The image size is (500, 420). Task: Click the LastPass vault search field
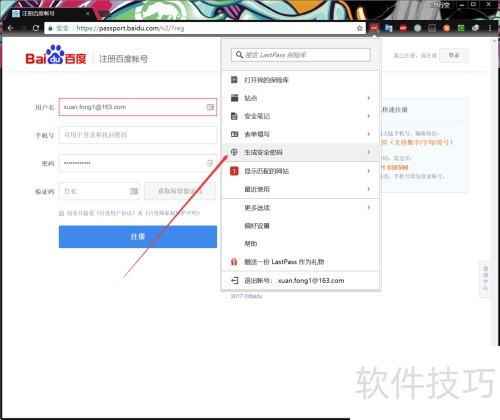pos(301,55)
